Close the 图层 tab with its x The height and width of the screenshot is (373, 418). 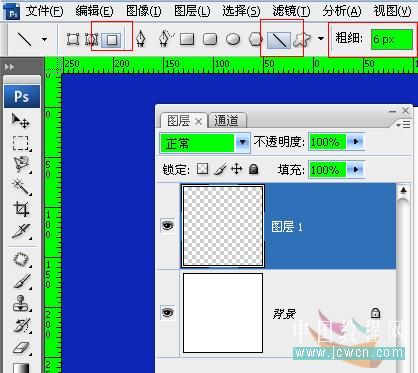point(199,122)
